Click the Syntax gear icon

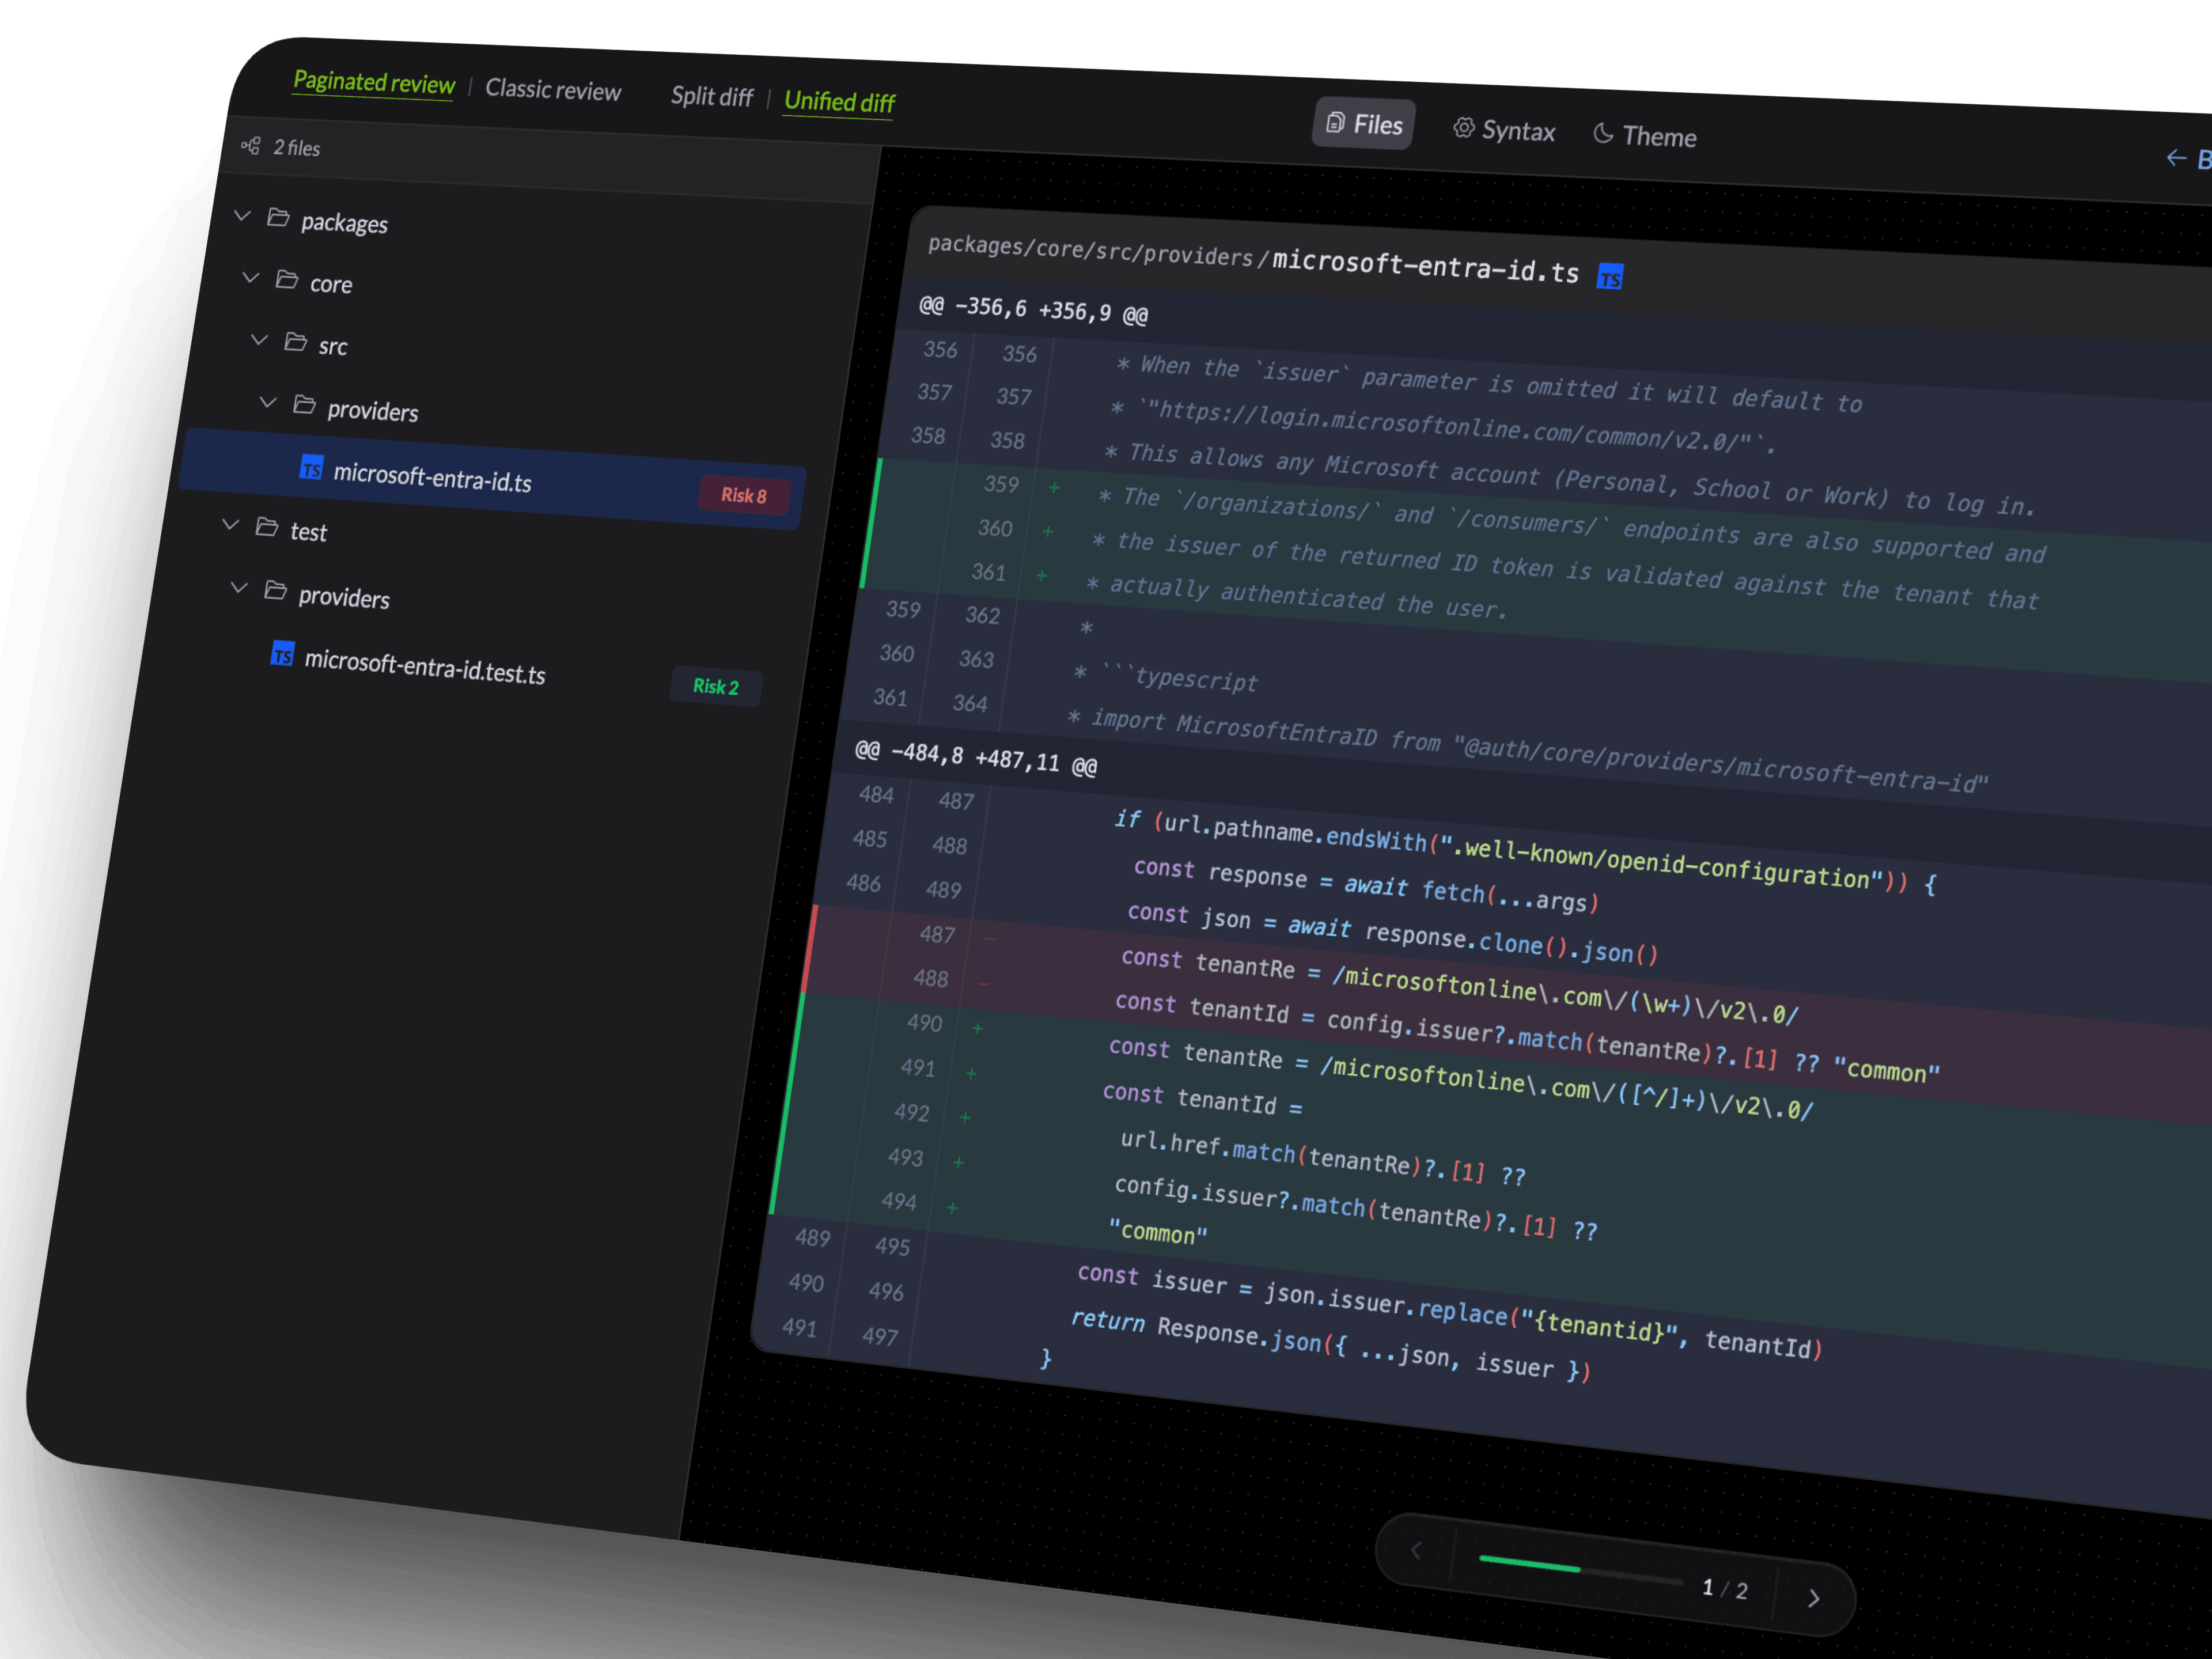coord(1464,127)
